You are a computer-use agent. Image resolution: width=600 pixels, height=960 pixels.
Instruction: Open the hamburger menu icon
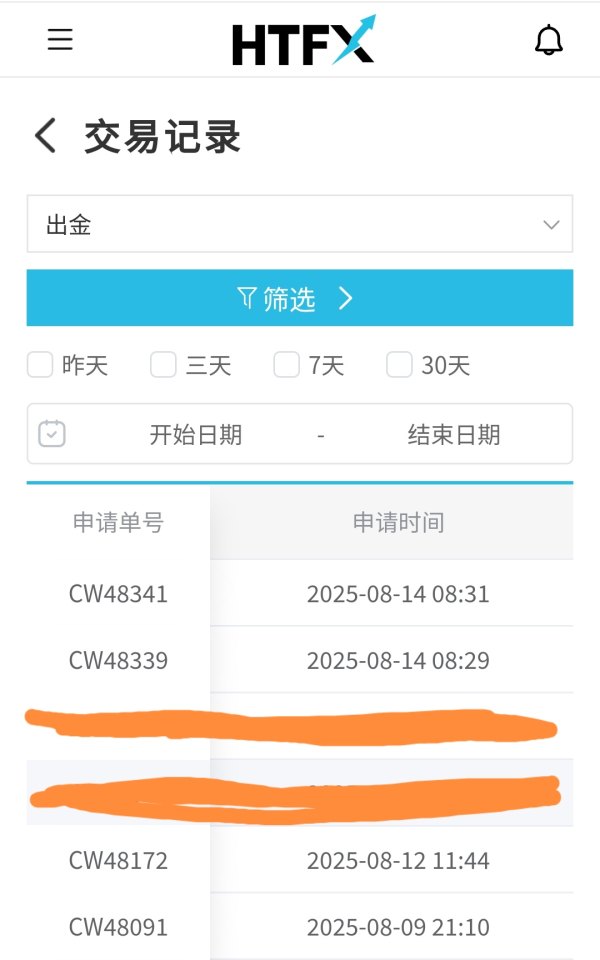(x=60, y=39)
